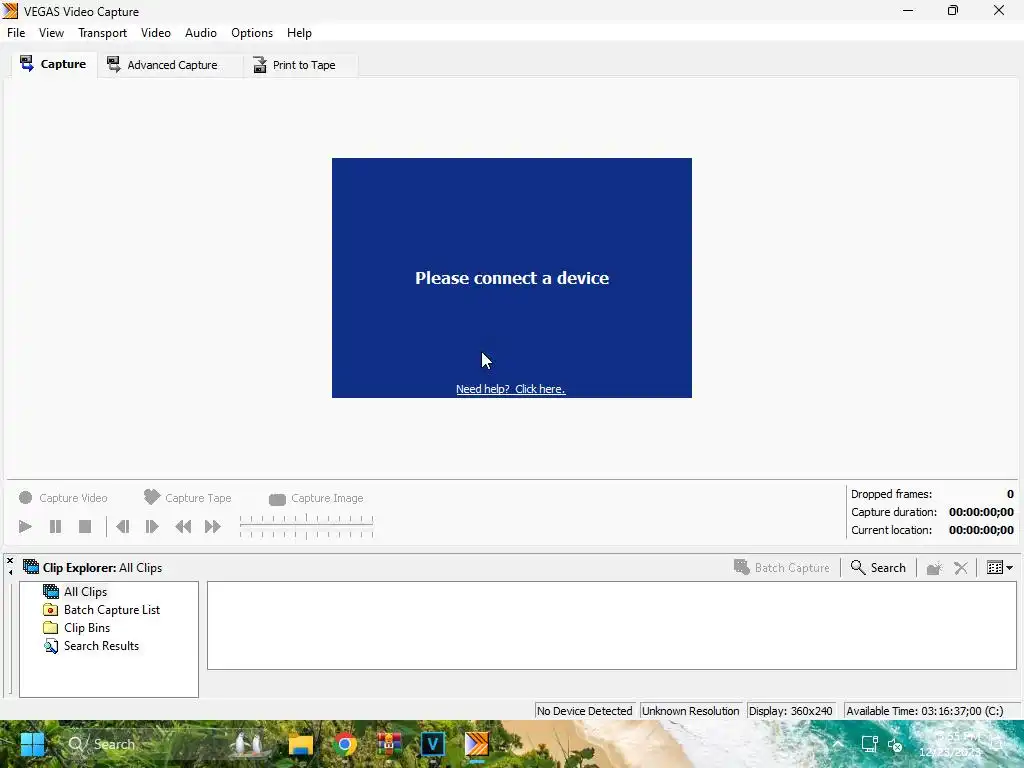The width and height of the screenshot is (1024, 768).
Task: Click the Search button in Clip Explorer
Action: [x=878, y=568]
